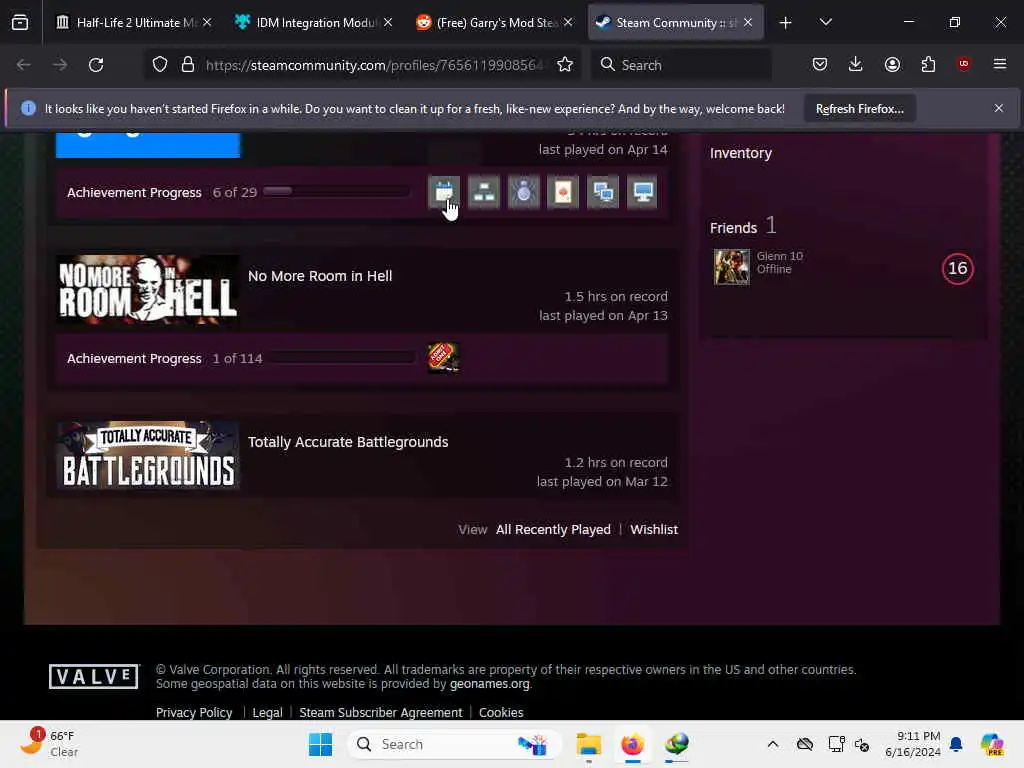Open No More Room in Hell title link
The image size is (1024, 768).
click(x=320, y=276)
